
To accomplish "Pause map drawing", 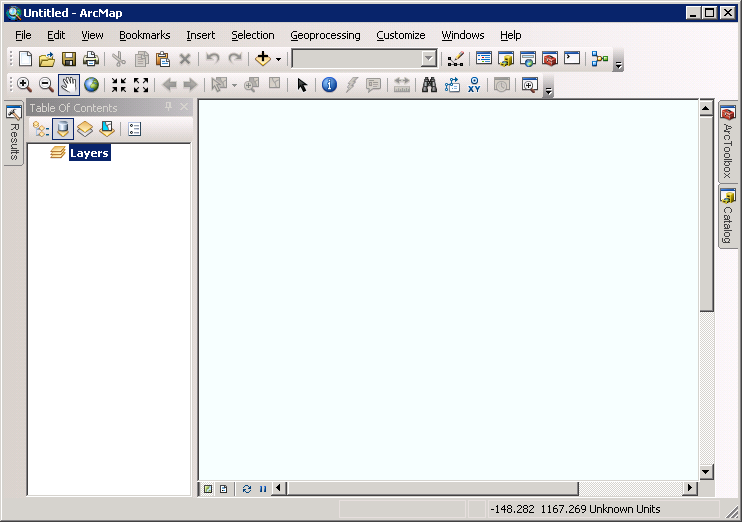I will coord(263,489).
